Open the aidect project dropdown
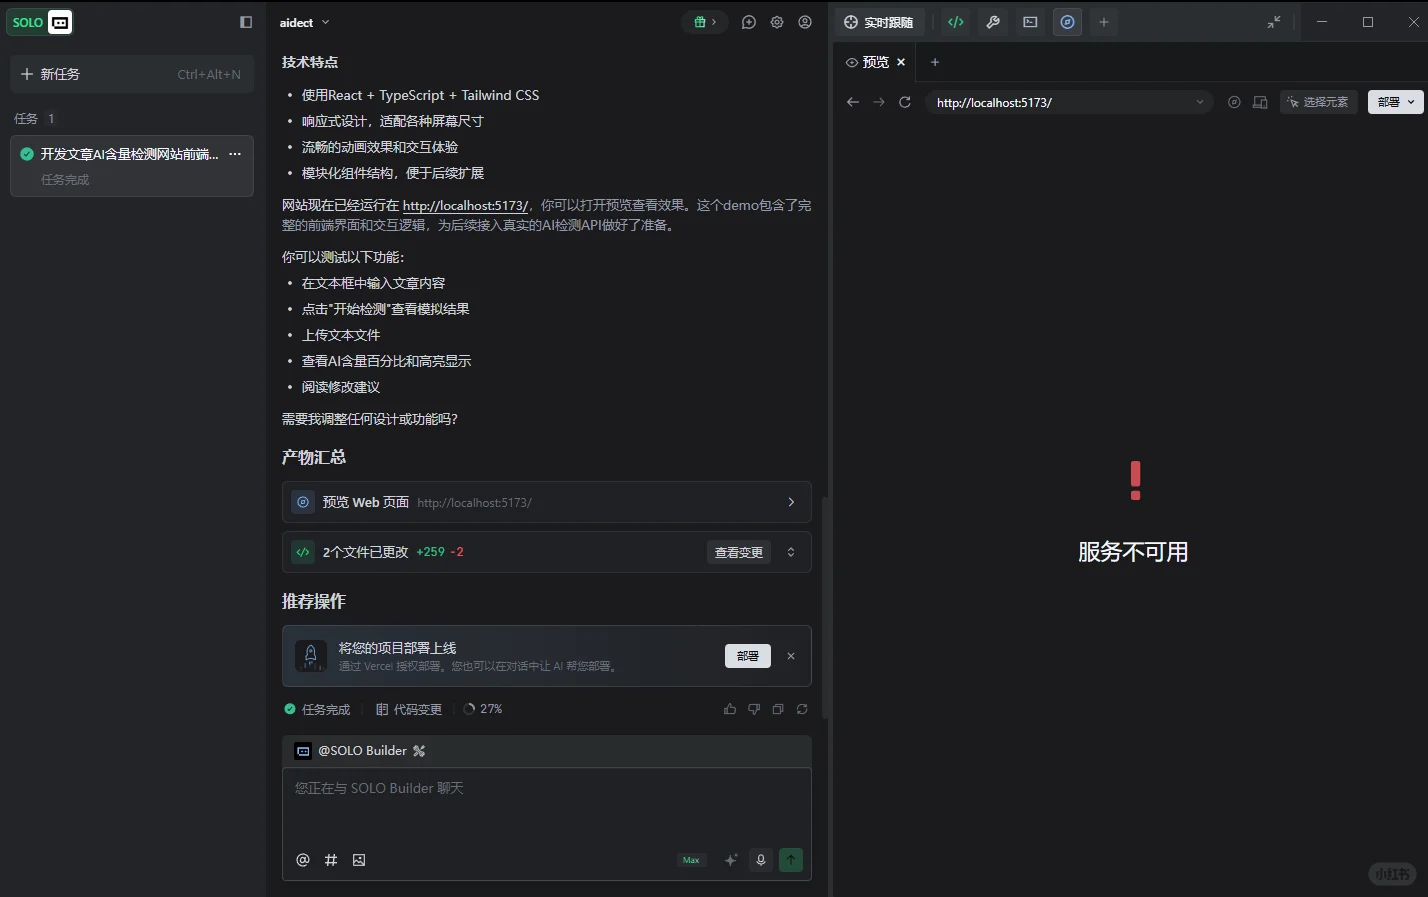The width and height of the screenshot is (1428, 897). click(305, 22)
